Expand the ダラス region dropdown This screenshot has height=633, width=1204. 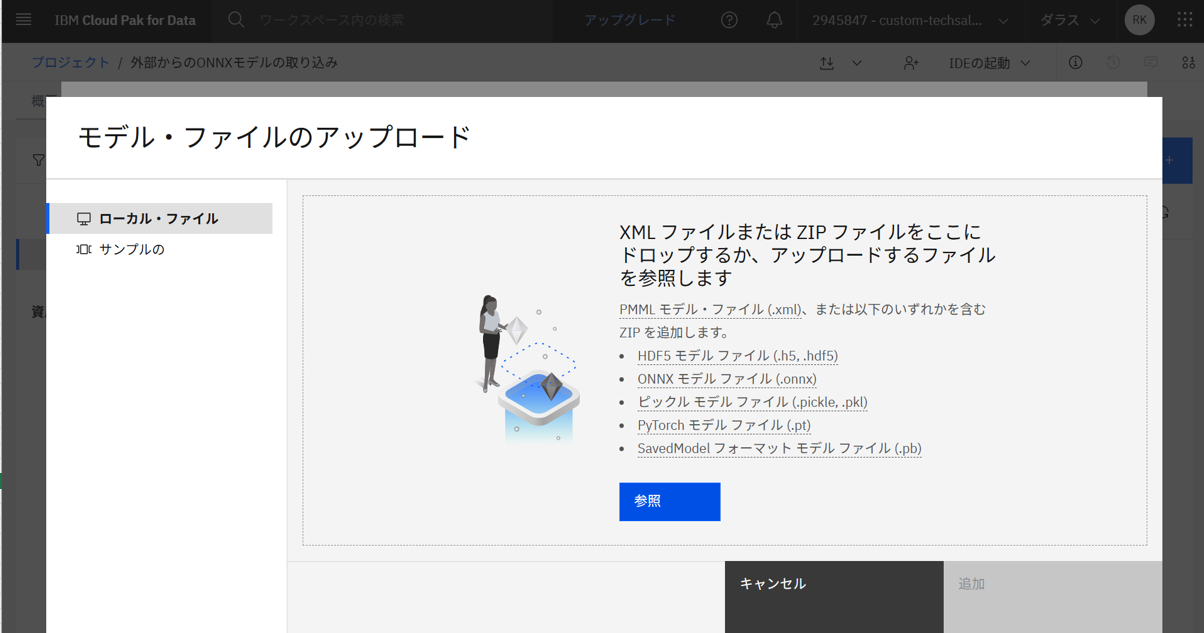tap(1069, 20)
